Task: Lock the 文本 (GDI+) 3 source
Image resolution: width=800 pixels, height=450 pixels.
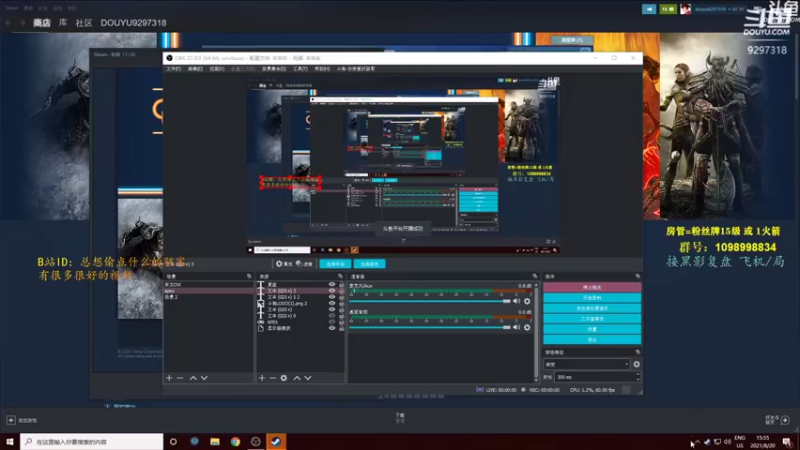Action: [341, 291]
